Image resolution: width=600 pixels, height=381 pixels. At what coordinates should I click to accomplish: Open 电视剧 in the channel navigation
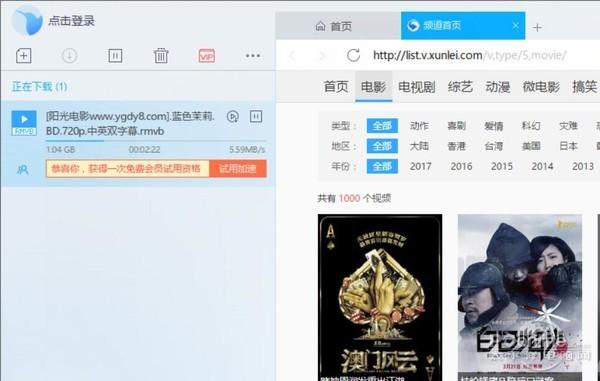click(417, 87)
